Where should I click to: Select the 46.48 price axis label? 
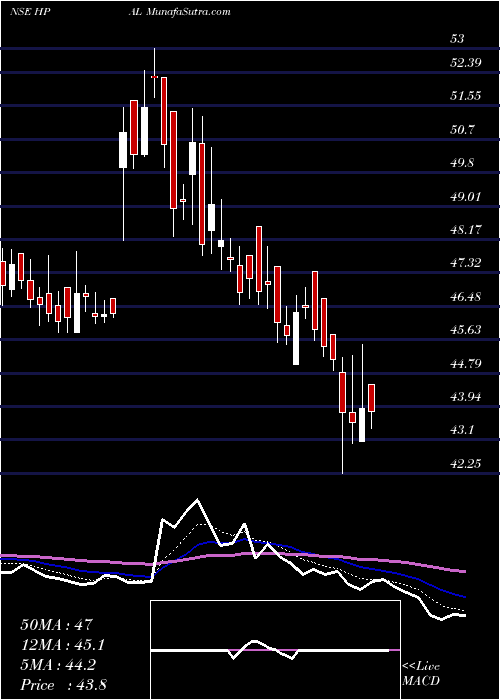pyautogui.click(x=465, y=296)
